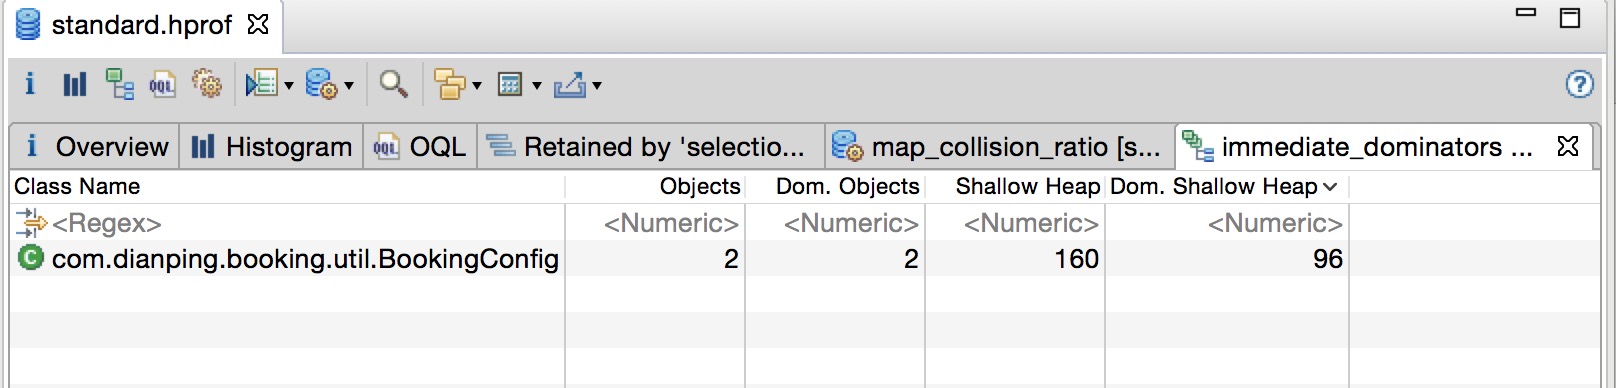This screenshot has width=1616, height=388.
Task: Expand the export dropdown arrow
Action: click(x=597, y=86)
